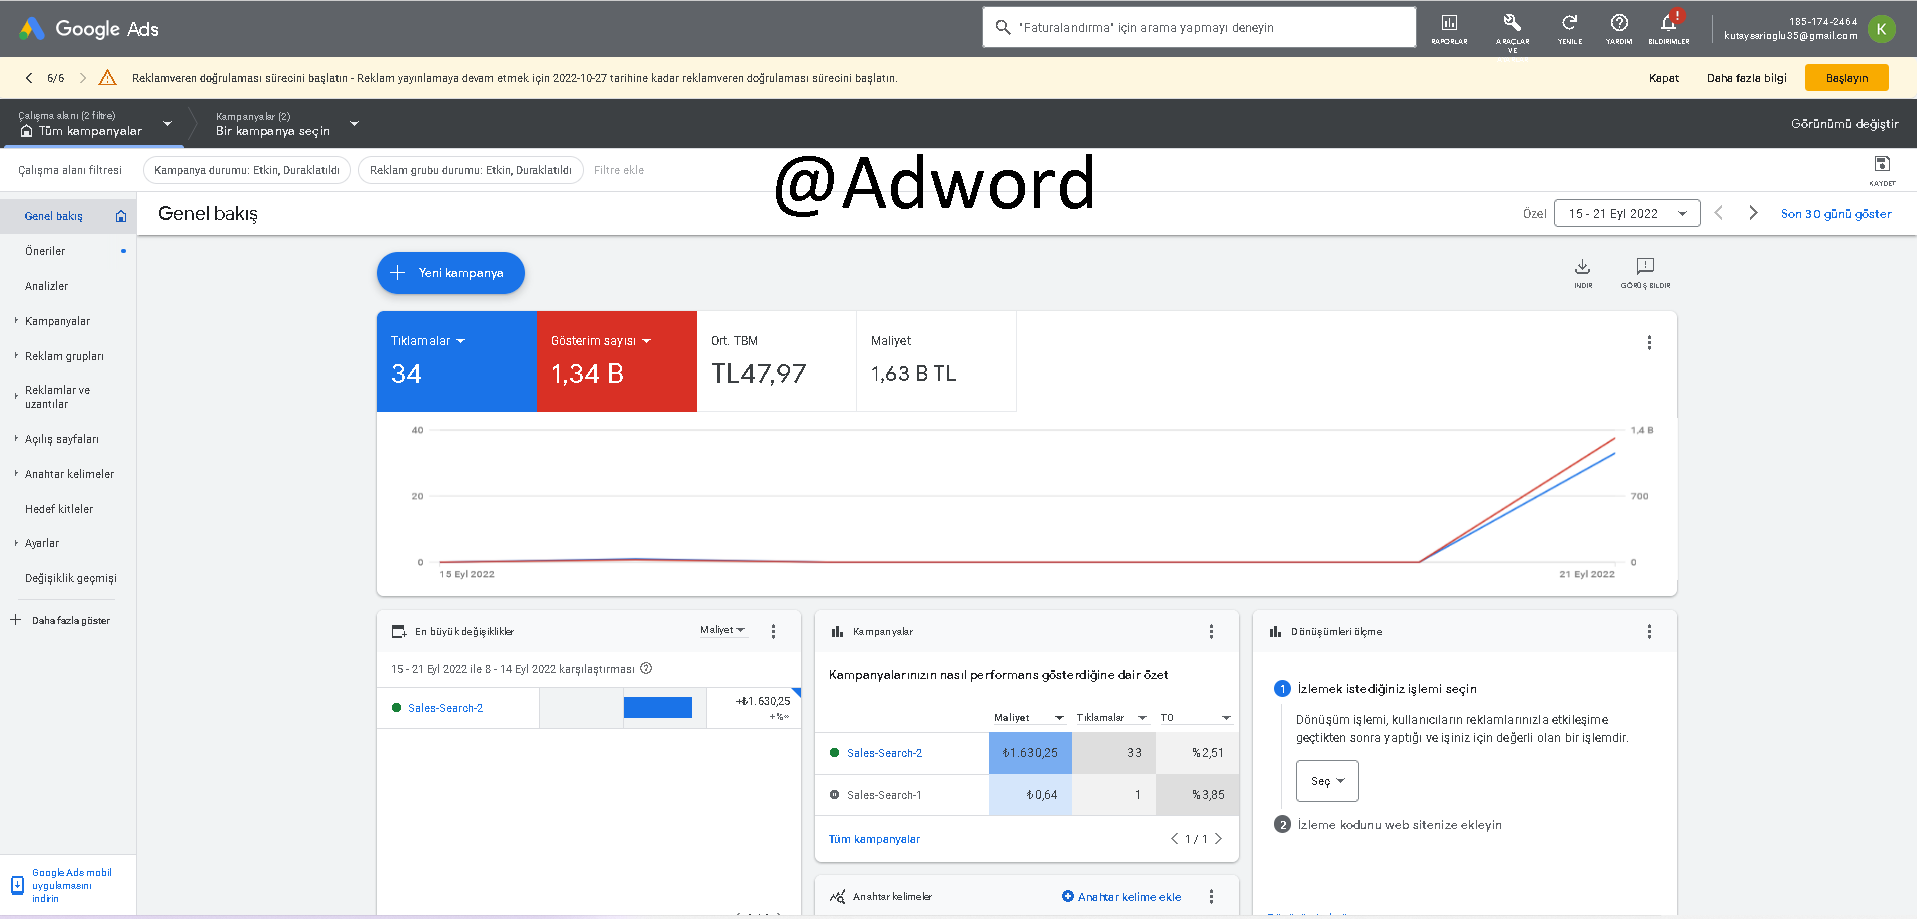Screen dimensions: 1917x919
Task: Click Kapat to dismiss the banner
Action: 1664,78
